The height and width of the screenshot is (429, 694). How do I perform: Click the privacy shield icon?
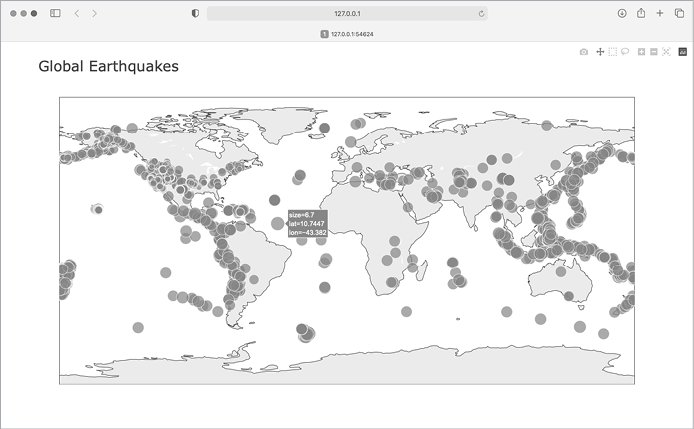coord(194,13)
